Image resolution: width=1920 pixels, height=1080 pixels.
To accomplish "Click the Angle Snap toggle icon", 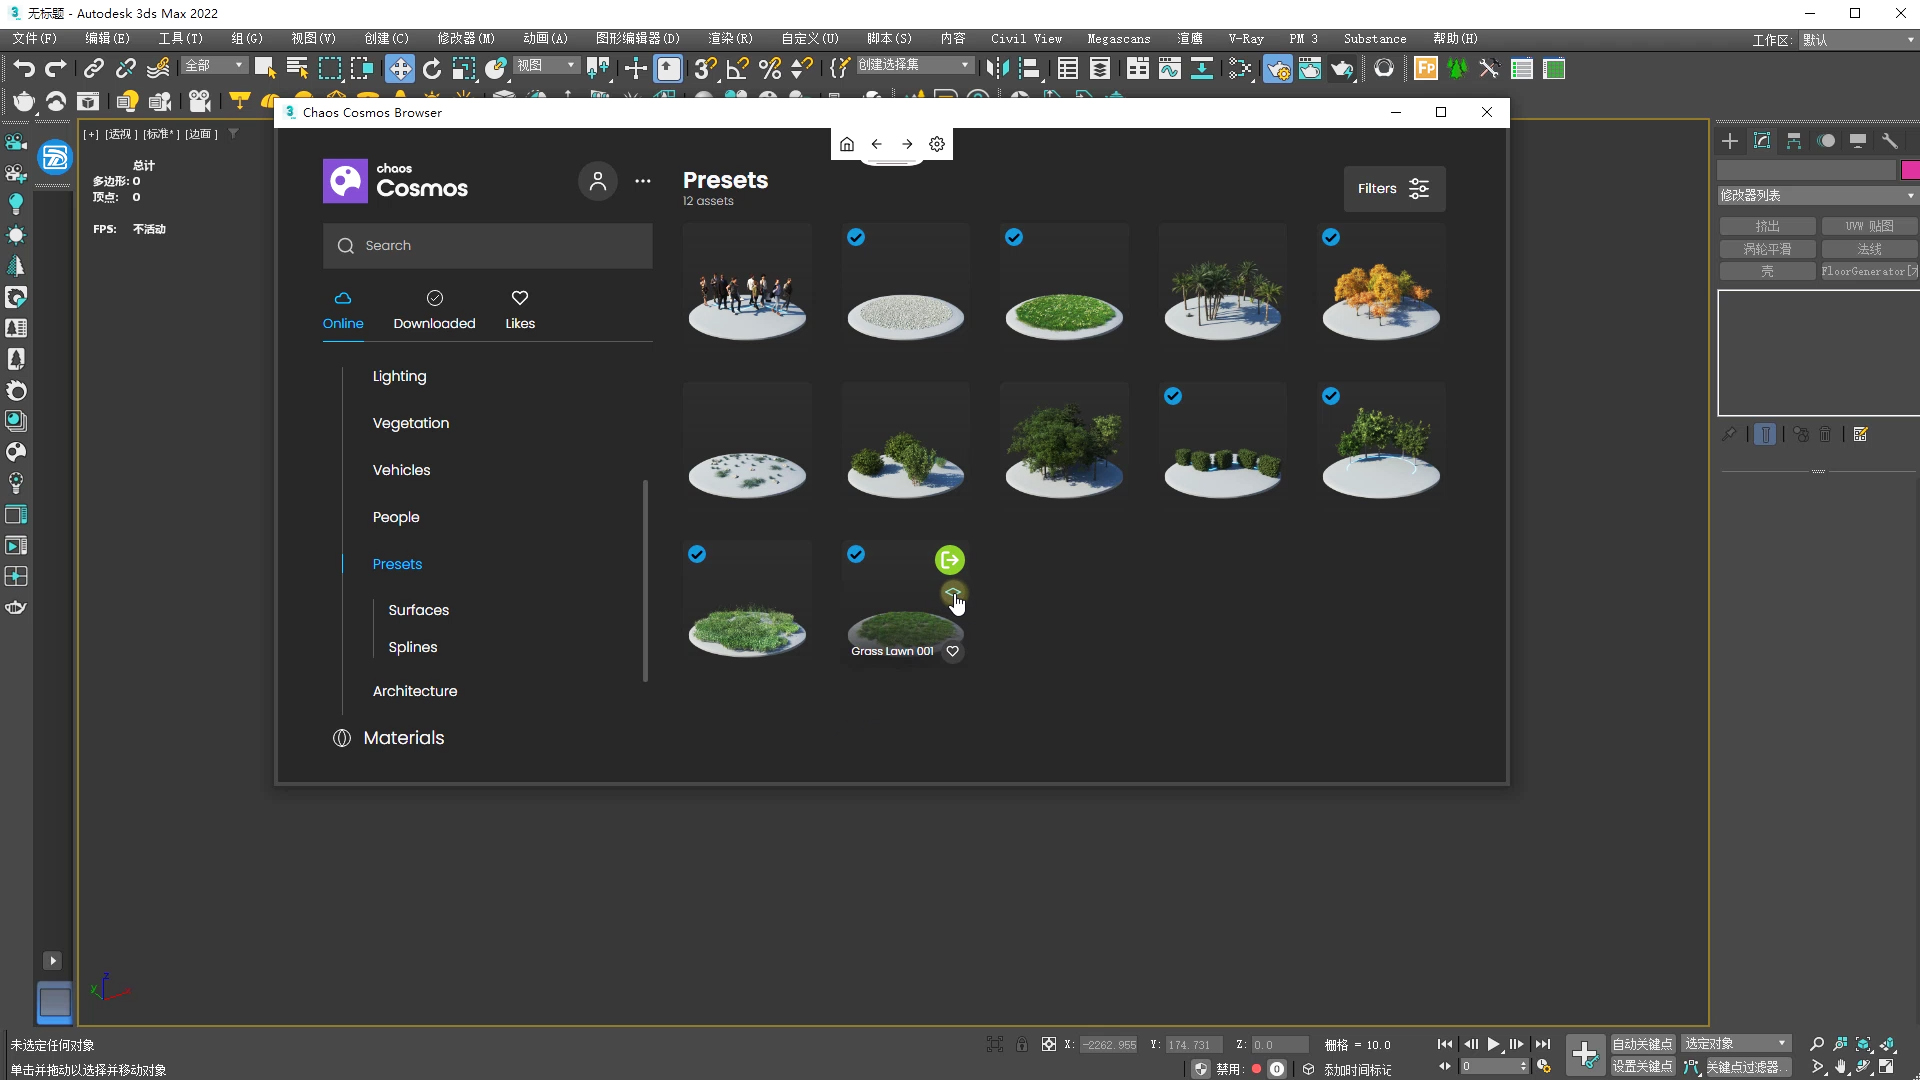I will (x=738, y=69).
